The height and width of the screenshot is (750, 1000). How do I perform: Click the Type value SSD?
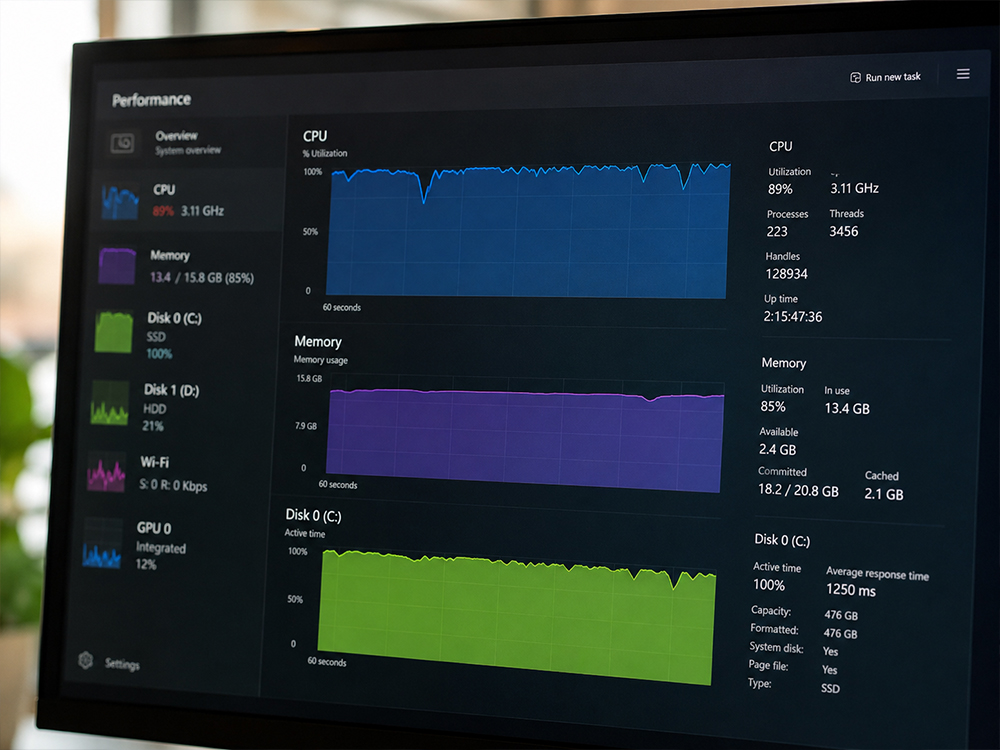click(x=830, y=689)
